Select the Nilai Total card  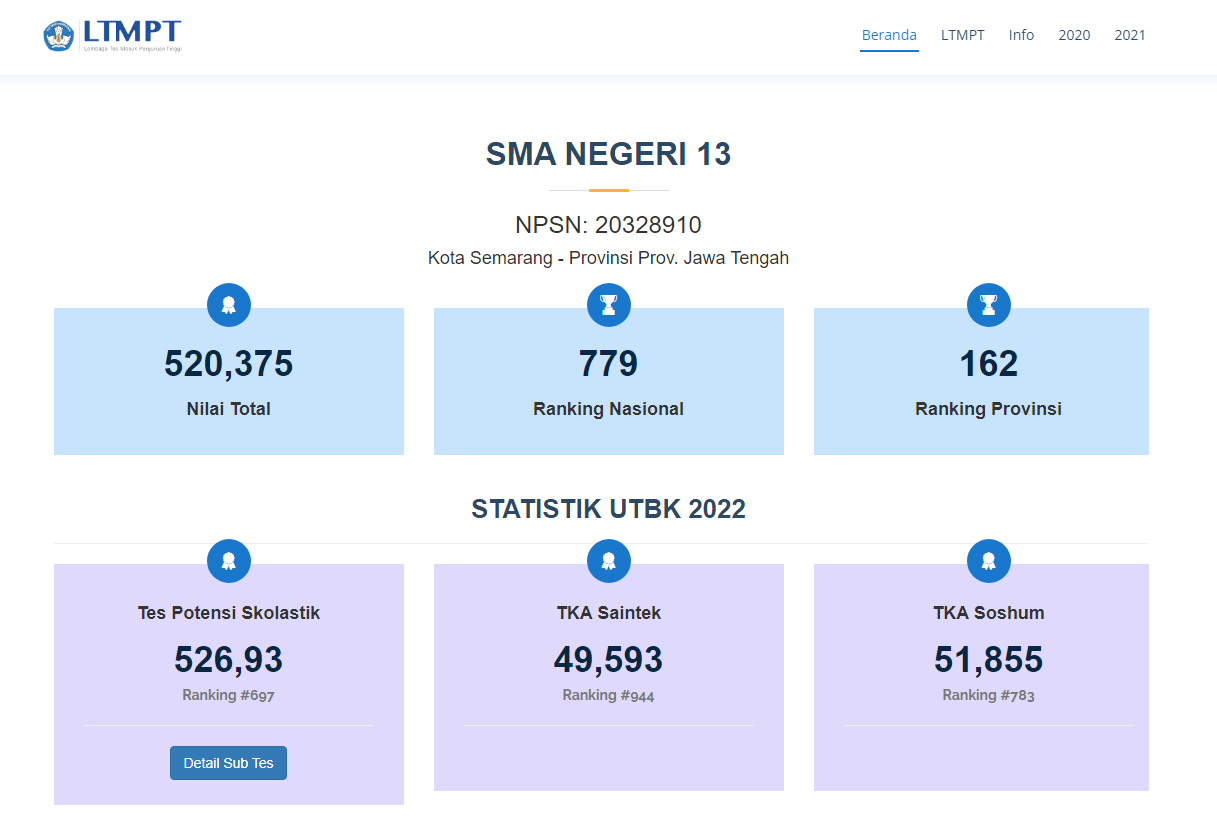pyautogui.click(x=228, y=381)
